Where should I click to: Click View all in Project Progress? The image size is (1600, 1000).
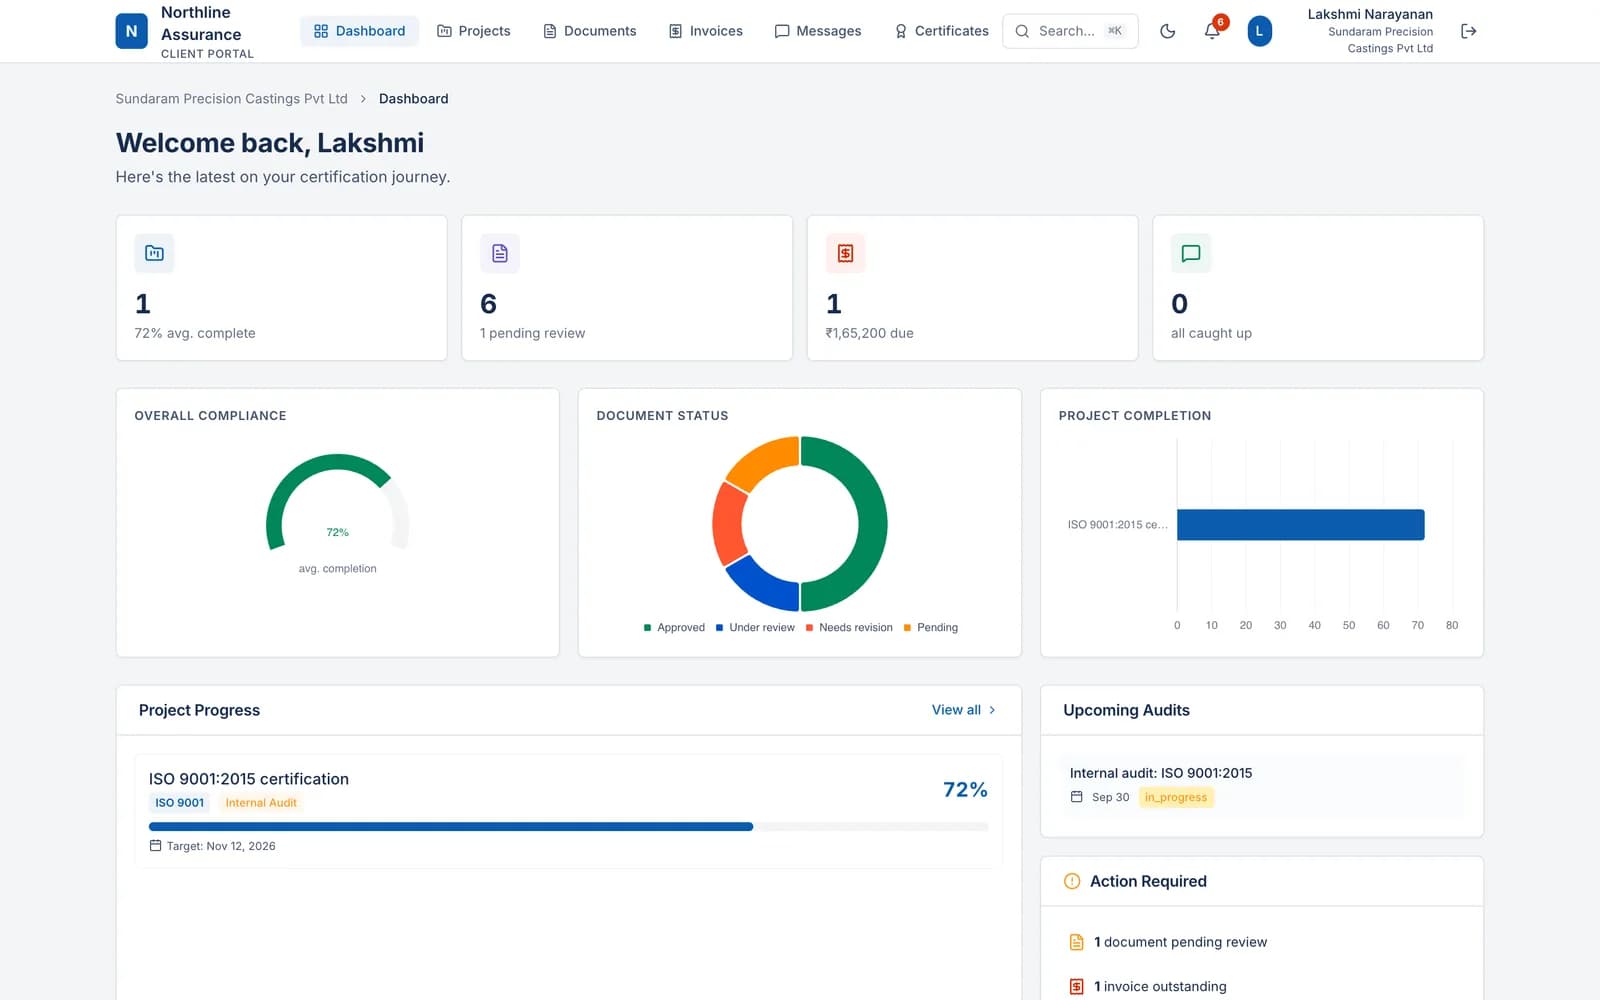click(x=964, y=710)
